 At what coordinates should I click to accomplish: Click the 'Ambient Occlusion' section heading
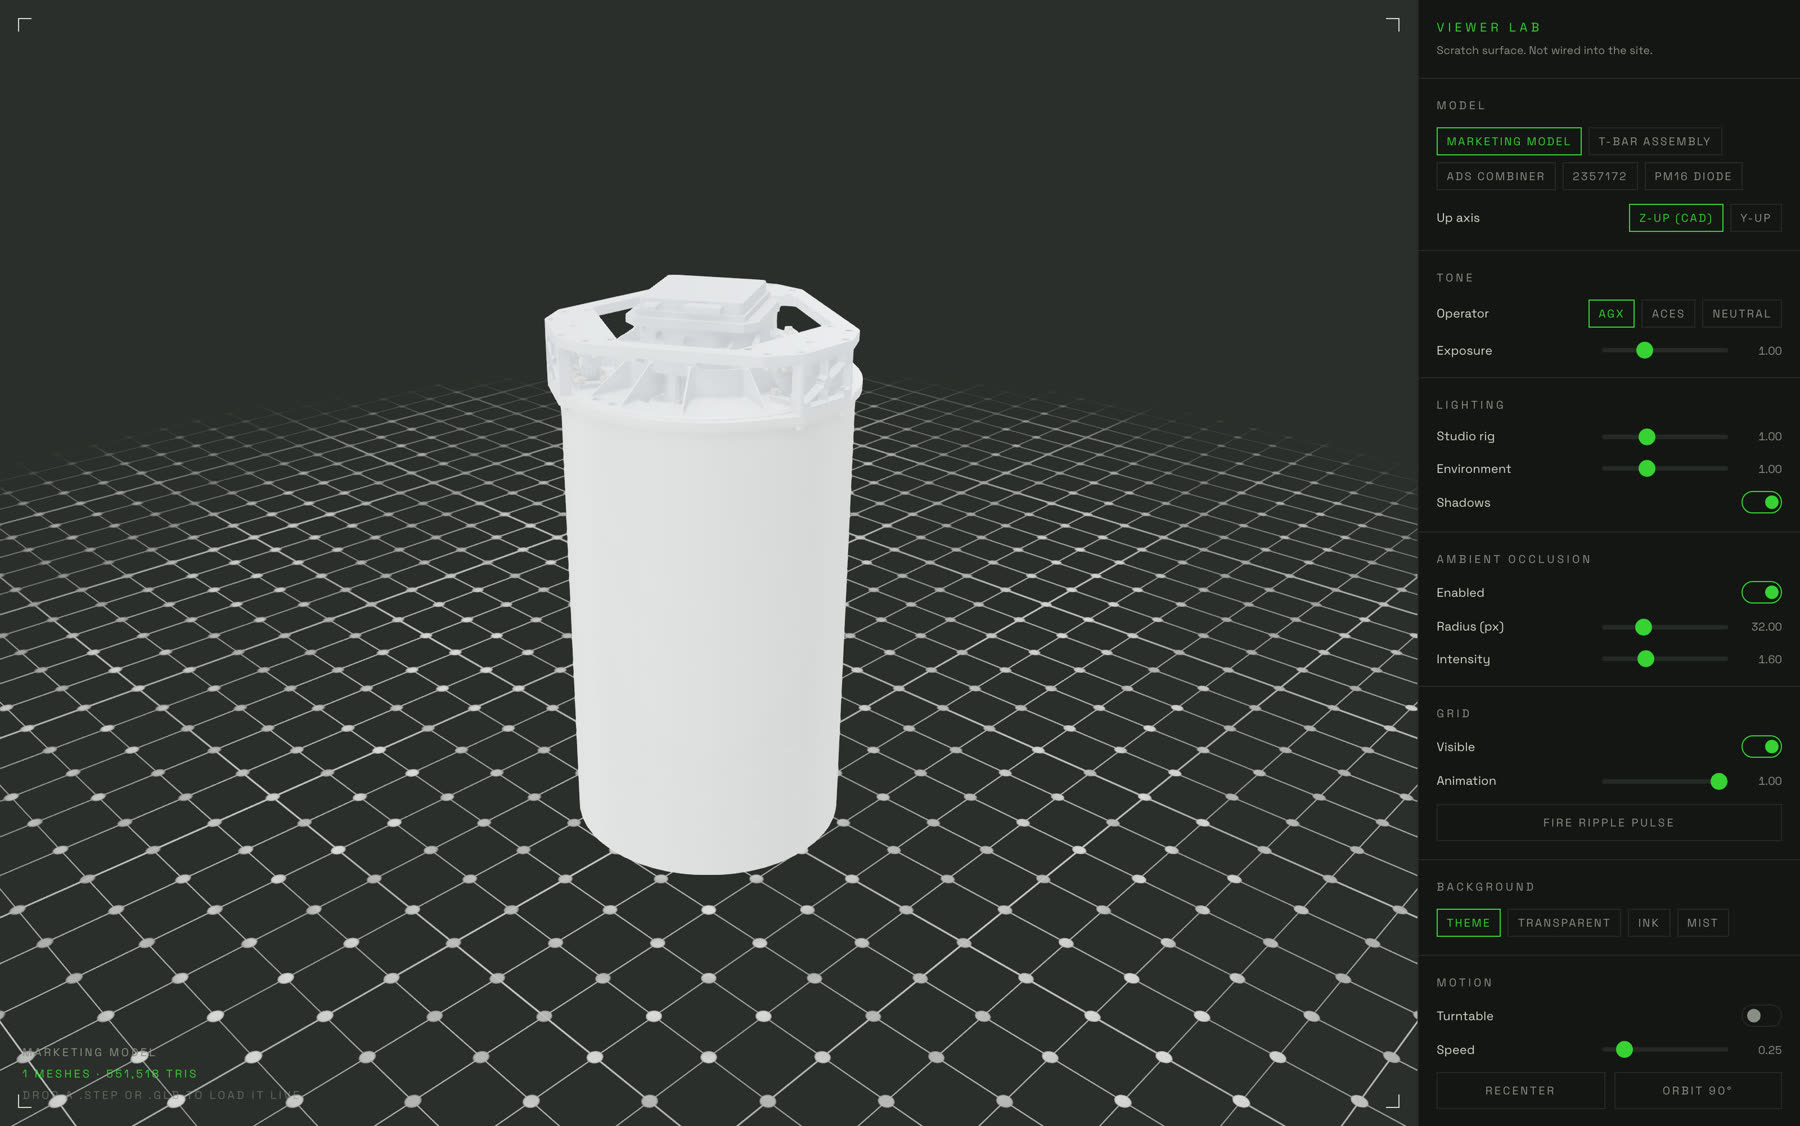(x=1513, y=560)
